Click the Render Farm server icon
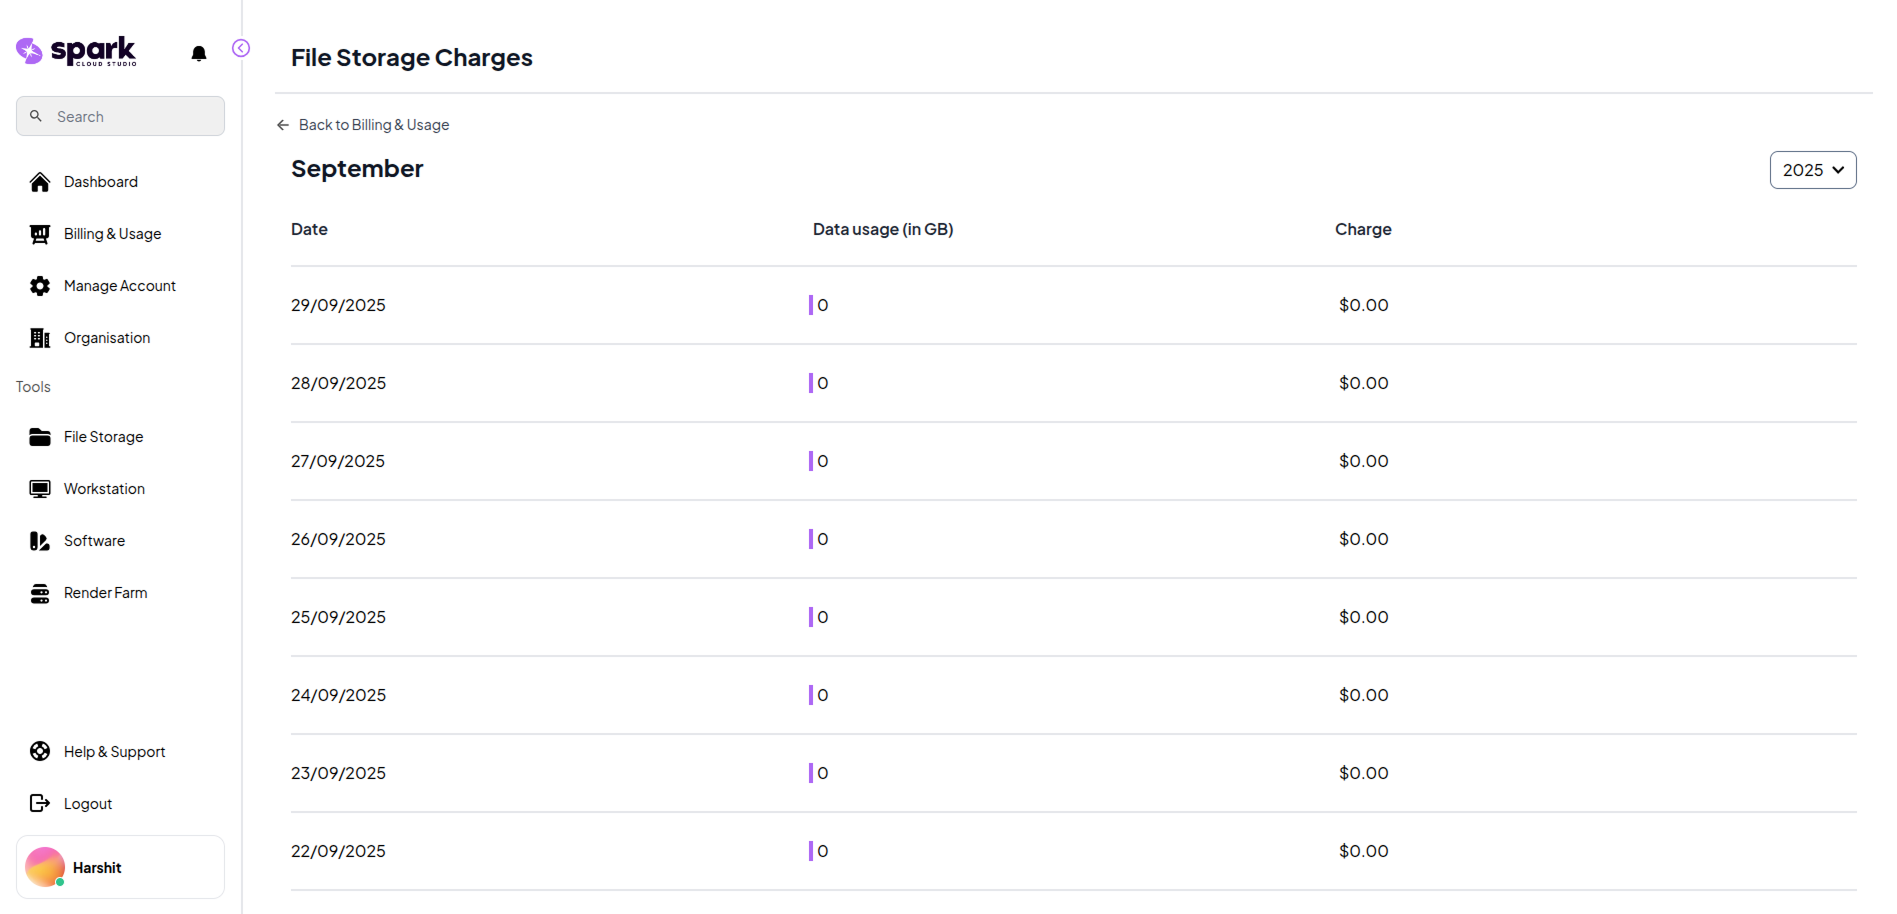The image size is (1897, 914). tap(40, 593)
